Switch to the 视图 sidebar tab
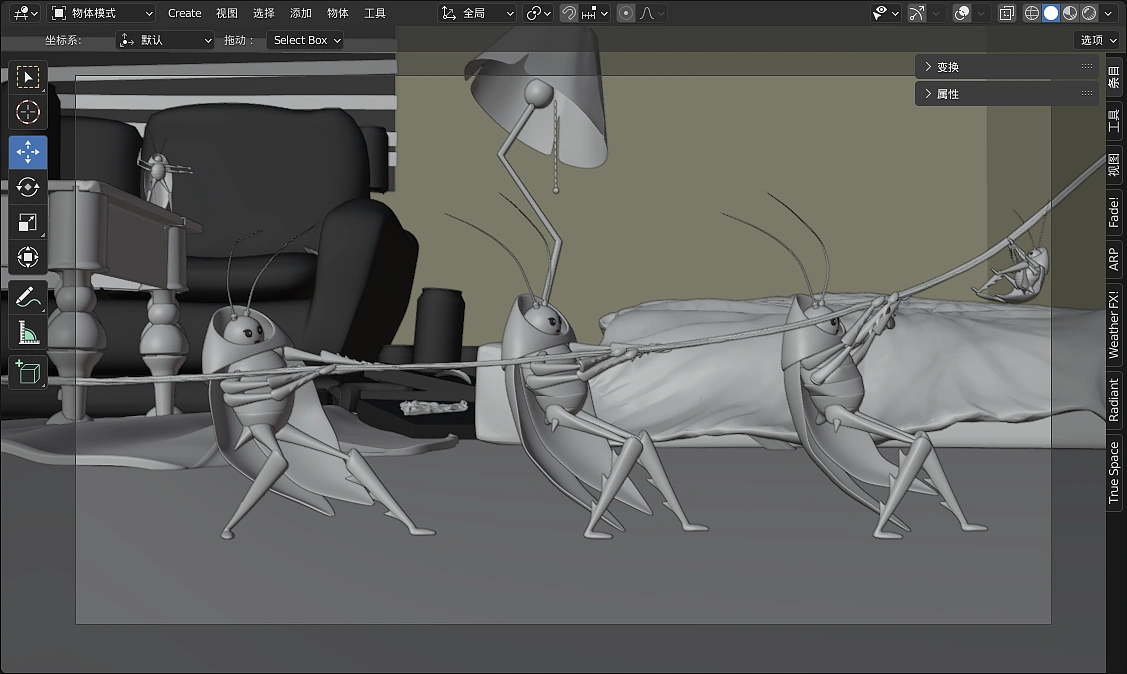Image resolution: width=1127 pixels, height=674 pixels. click(x=1114, y=165)
